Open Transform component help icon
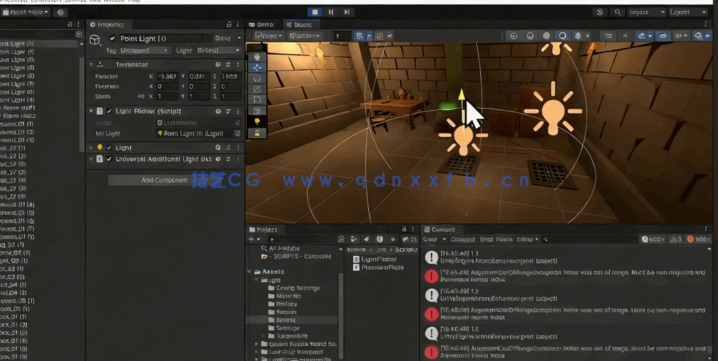The height and width of the screenshot is (361, 718). (x=218, y=65)
